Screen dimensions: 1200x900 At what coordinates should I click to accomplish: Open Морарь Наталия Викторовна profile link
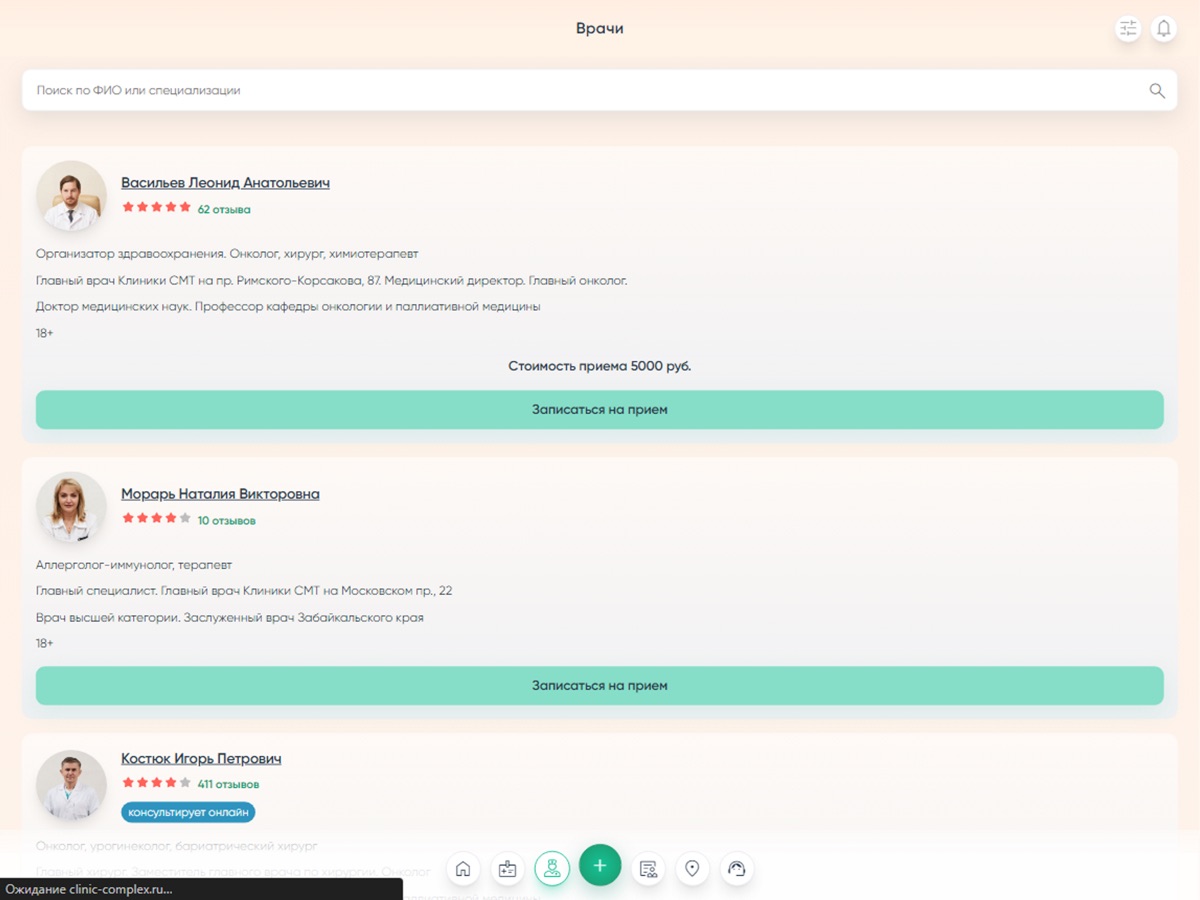pyautogui.click(x=220, y=494)
